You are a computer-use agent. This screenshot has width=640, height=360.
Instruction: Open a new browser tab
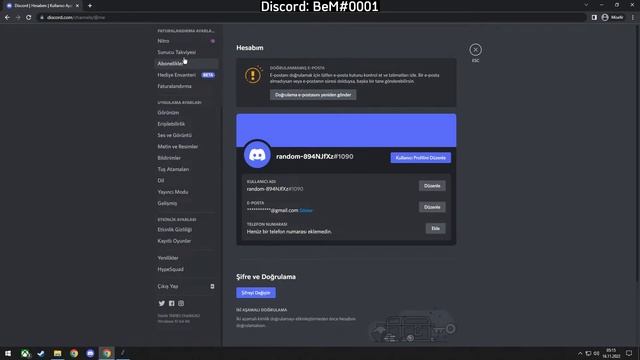[90, 6]
